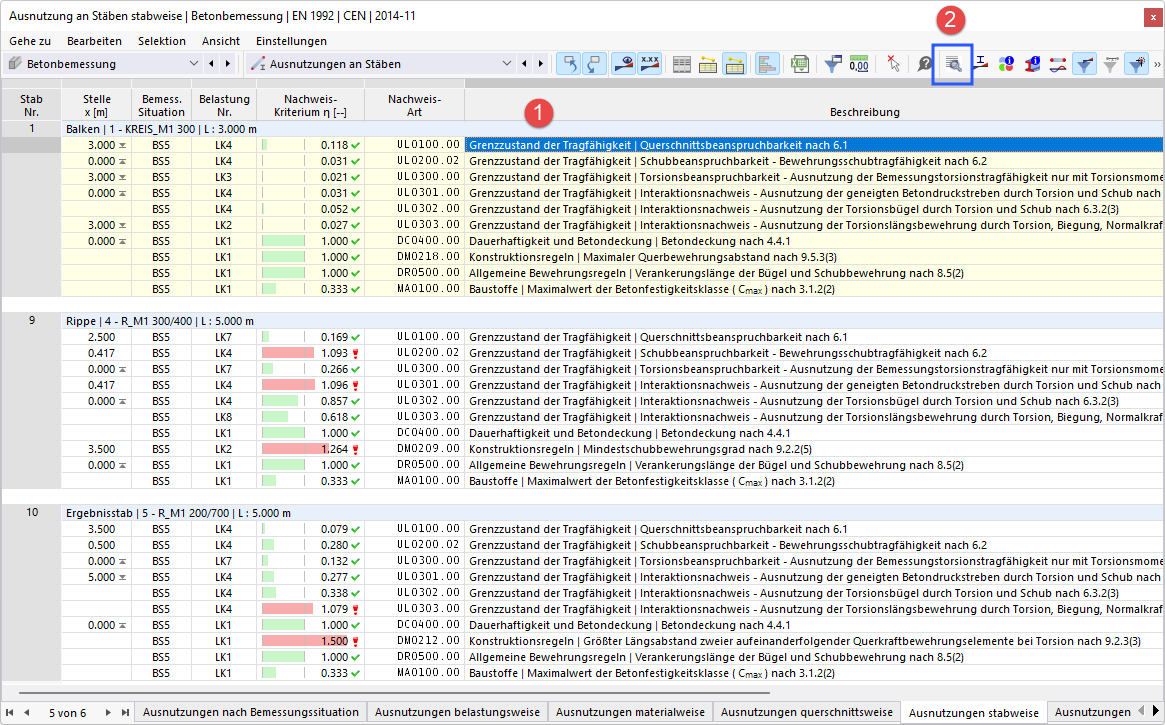Click the Nachweis-Art column header
The height and width of the screenshot is (725, 1165).
click(x=415, y=105)
